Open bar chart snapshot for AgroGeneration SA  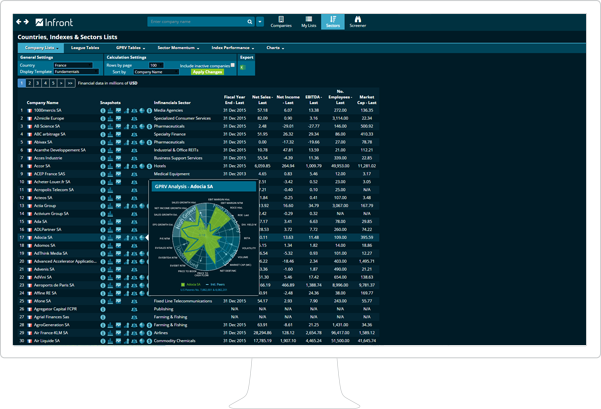pos(110,325)
